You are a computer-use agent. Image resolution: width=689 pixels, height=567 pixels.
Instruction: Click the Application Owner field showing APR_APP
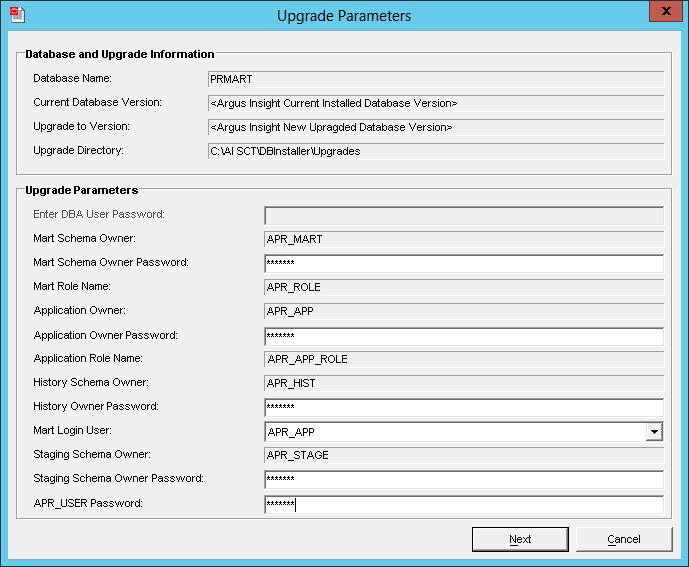click(464, 311)
